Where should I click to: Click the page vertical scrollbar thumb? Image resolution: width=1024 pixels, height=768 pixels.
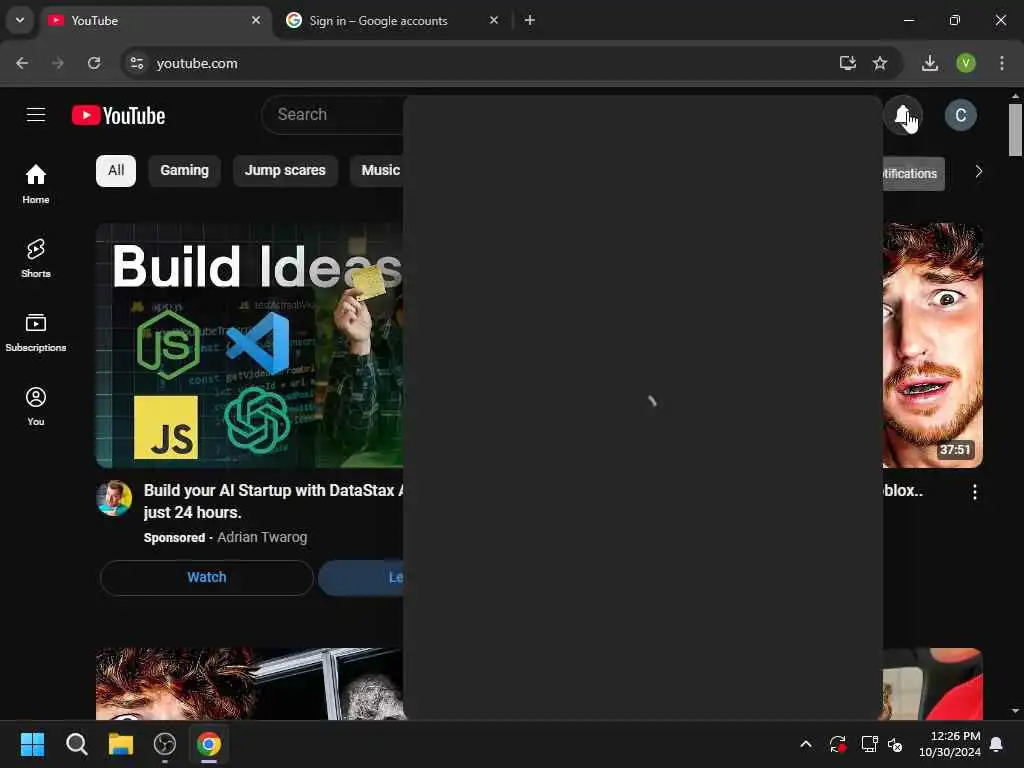(1015, 129)
